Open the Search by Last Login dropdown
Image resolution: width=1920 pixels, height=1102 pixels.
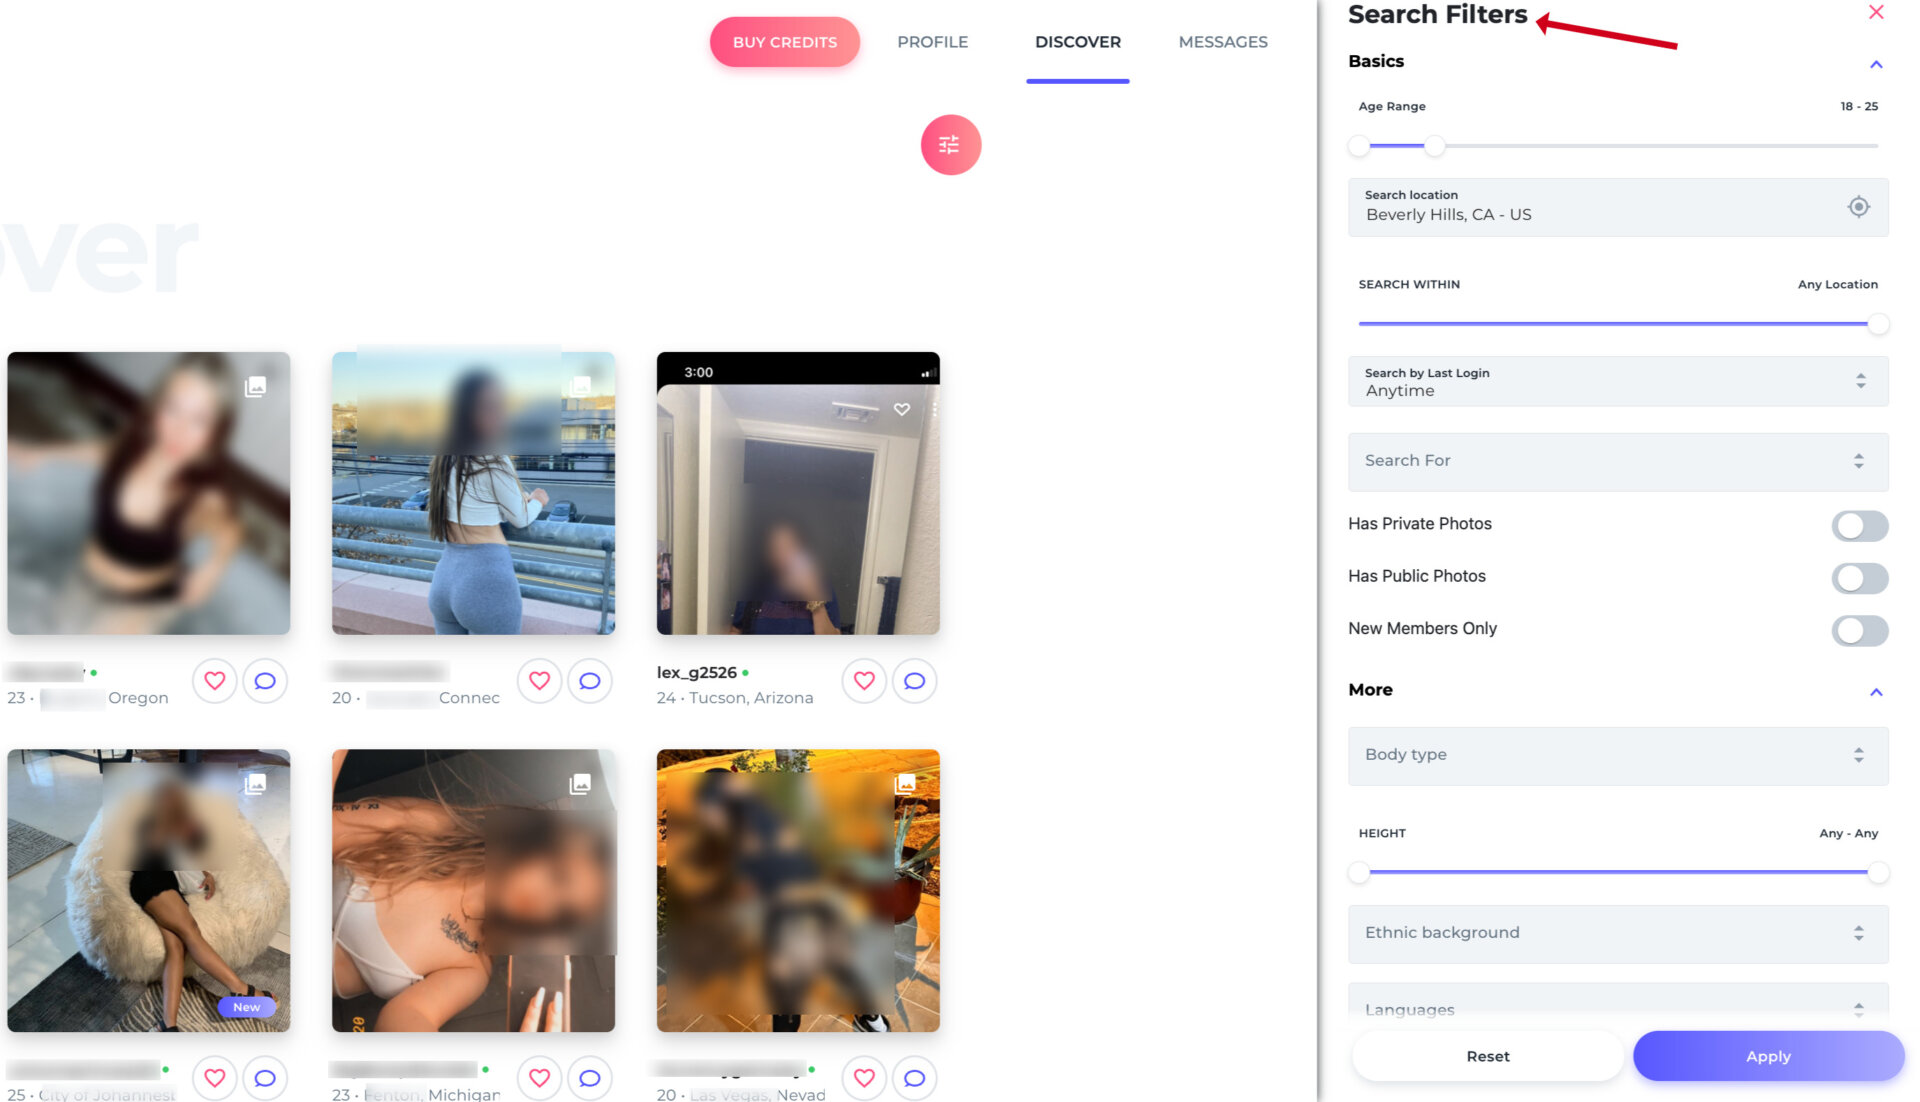click(1618, 381)
